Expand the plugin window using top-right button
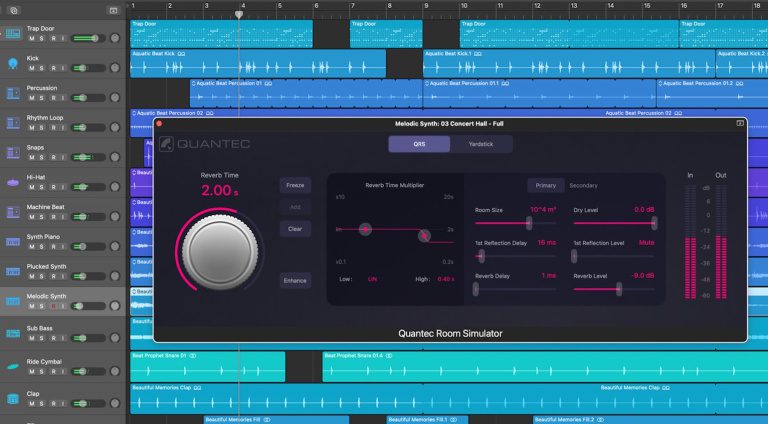Viewport: 768px width, 424px height. click(740, 123)
